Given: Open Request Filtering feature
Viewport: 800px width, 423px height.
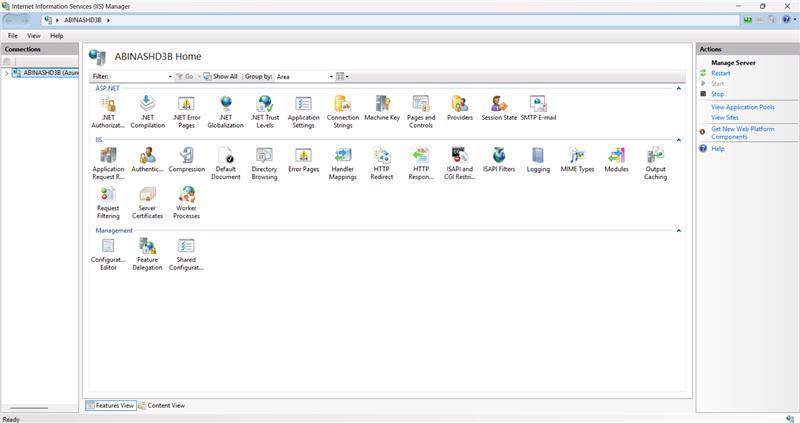Looking at the screenshot, I should tap(108, 203).
